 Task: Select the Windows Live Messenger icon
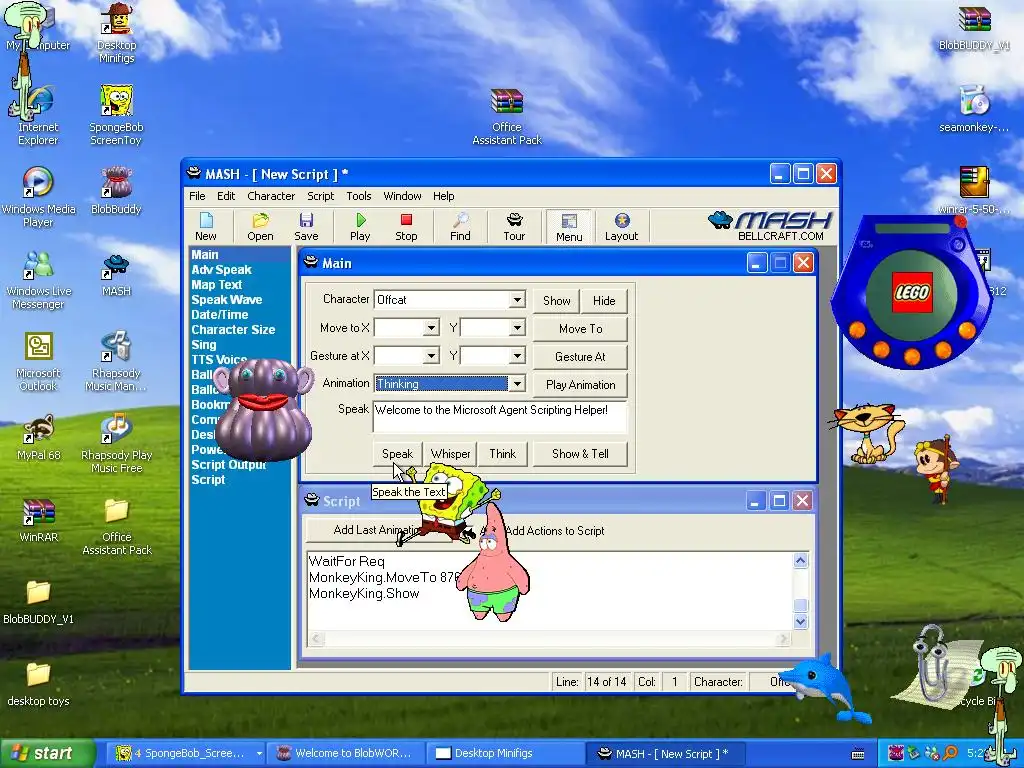pos(38,280)
